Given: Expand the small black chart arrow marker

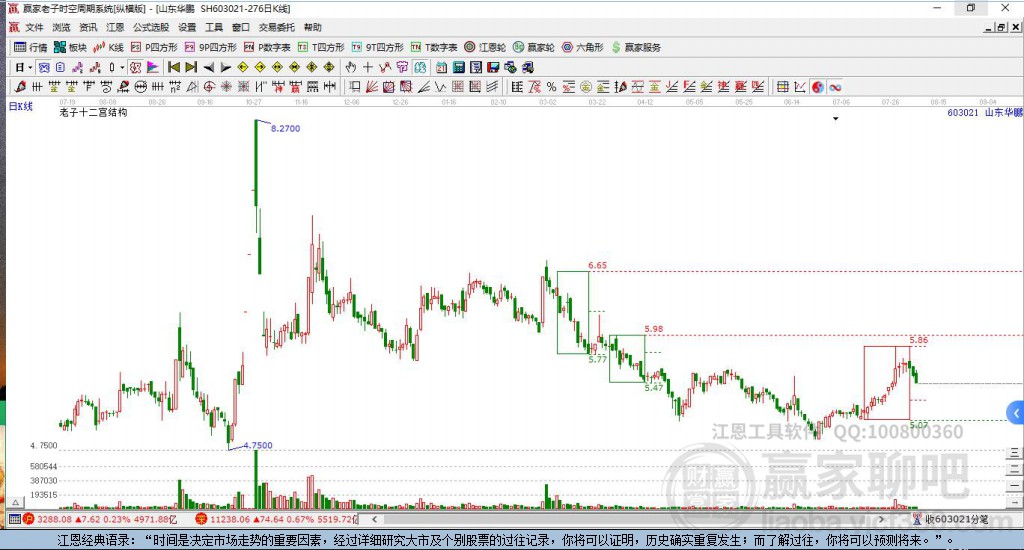Looking at the screenshot, I should pos(835,119).
